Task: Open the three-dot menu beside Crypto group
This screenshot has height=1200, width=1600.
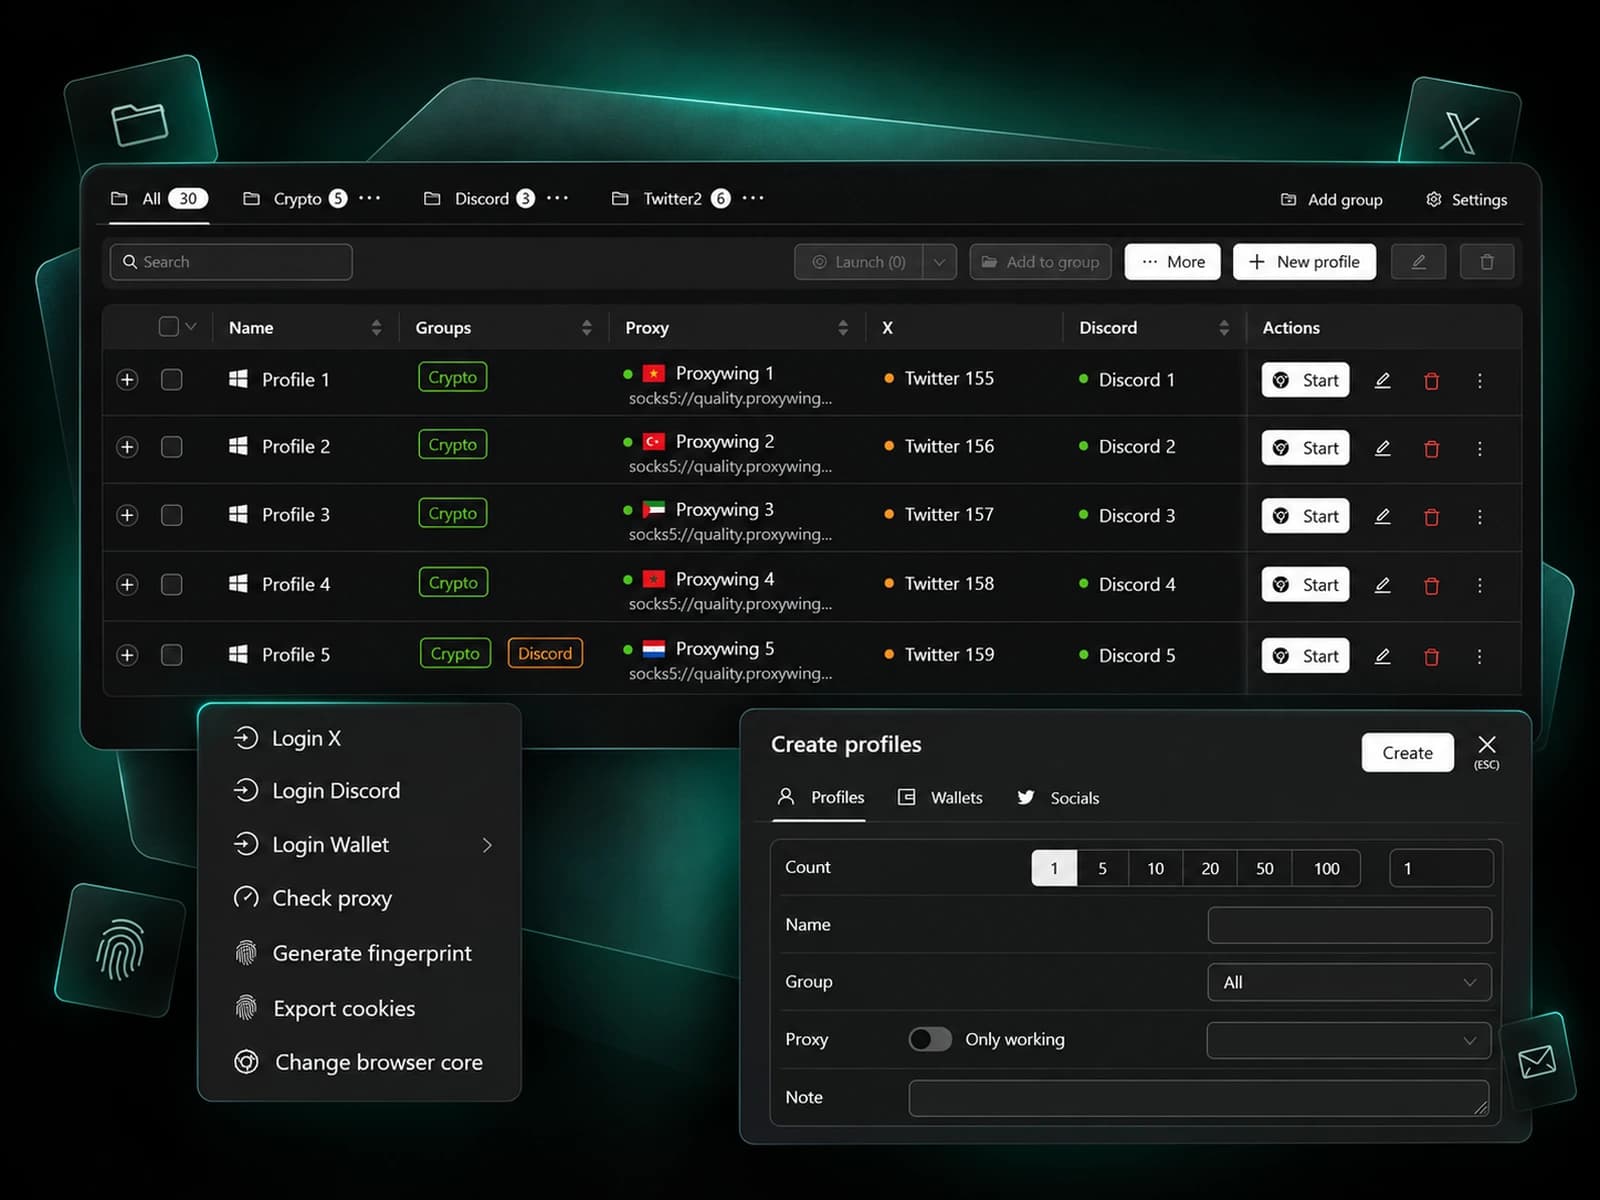Action: tap(370, 198)
